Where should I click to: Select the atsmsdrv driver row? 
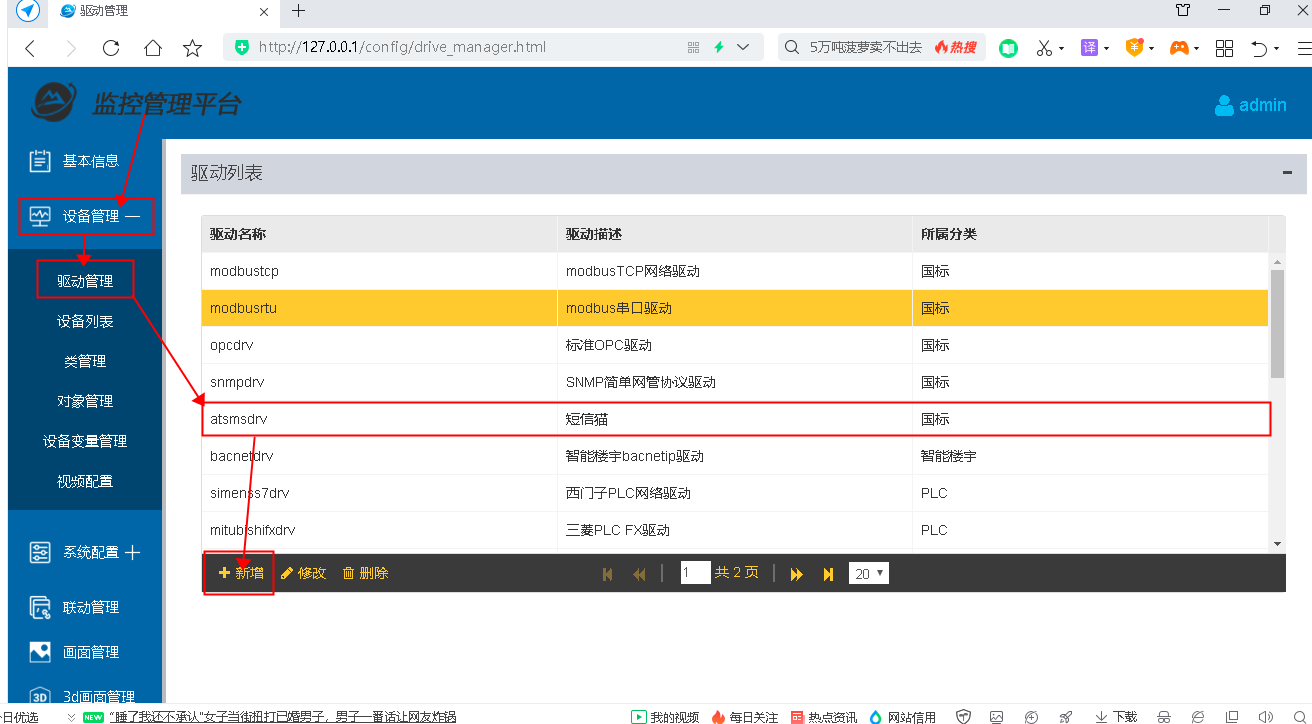[x=735, y=419]
